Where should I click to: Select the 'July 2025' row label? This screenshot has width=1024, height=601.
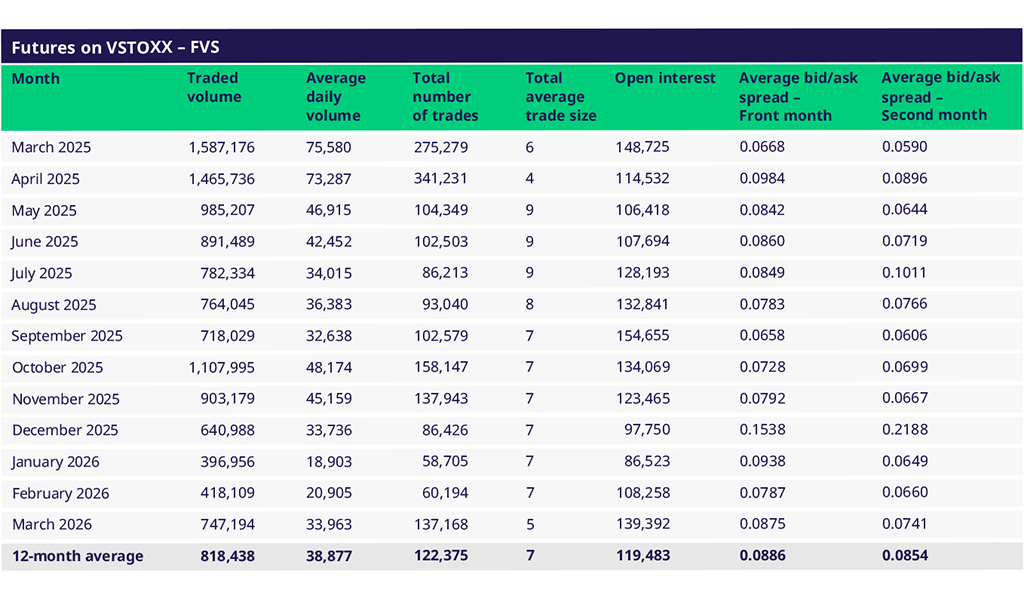tap(42, 273)
